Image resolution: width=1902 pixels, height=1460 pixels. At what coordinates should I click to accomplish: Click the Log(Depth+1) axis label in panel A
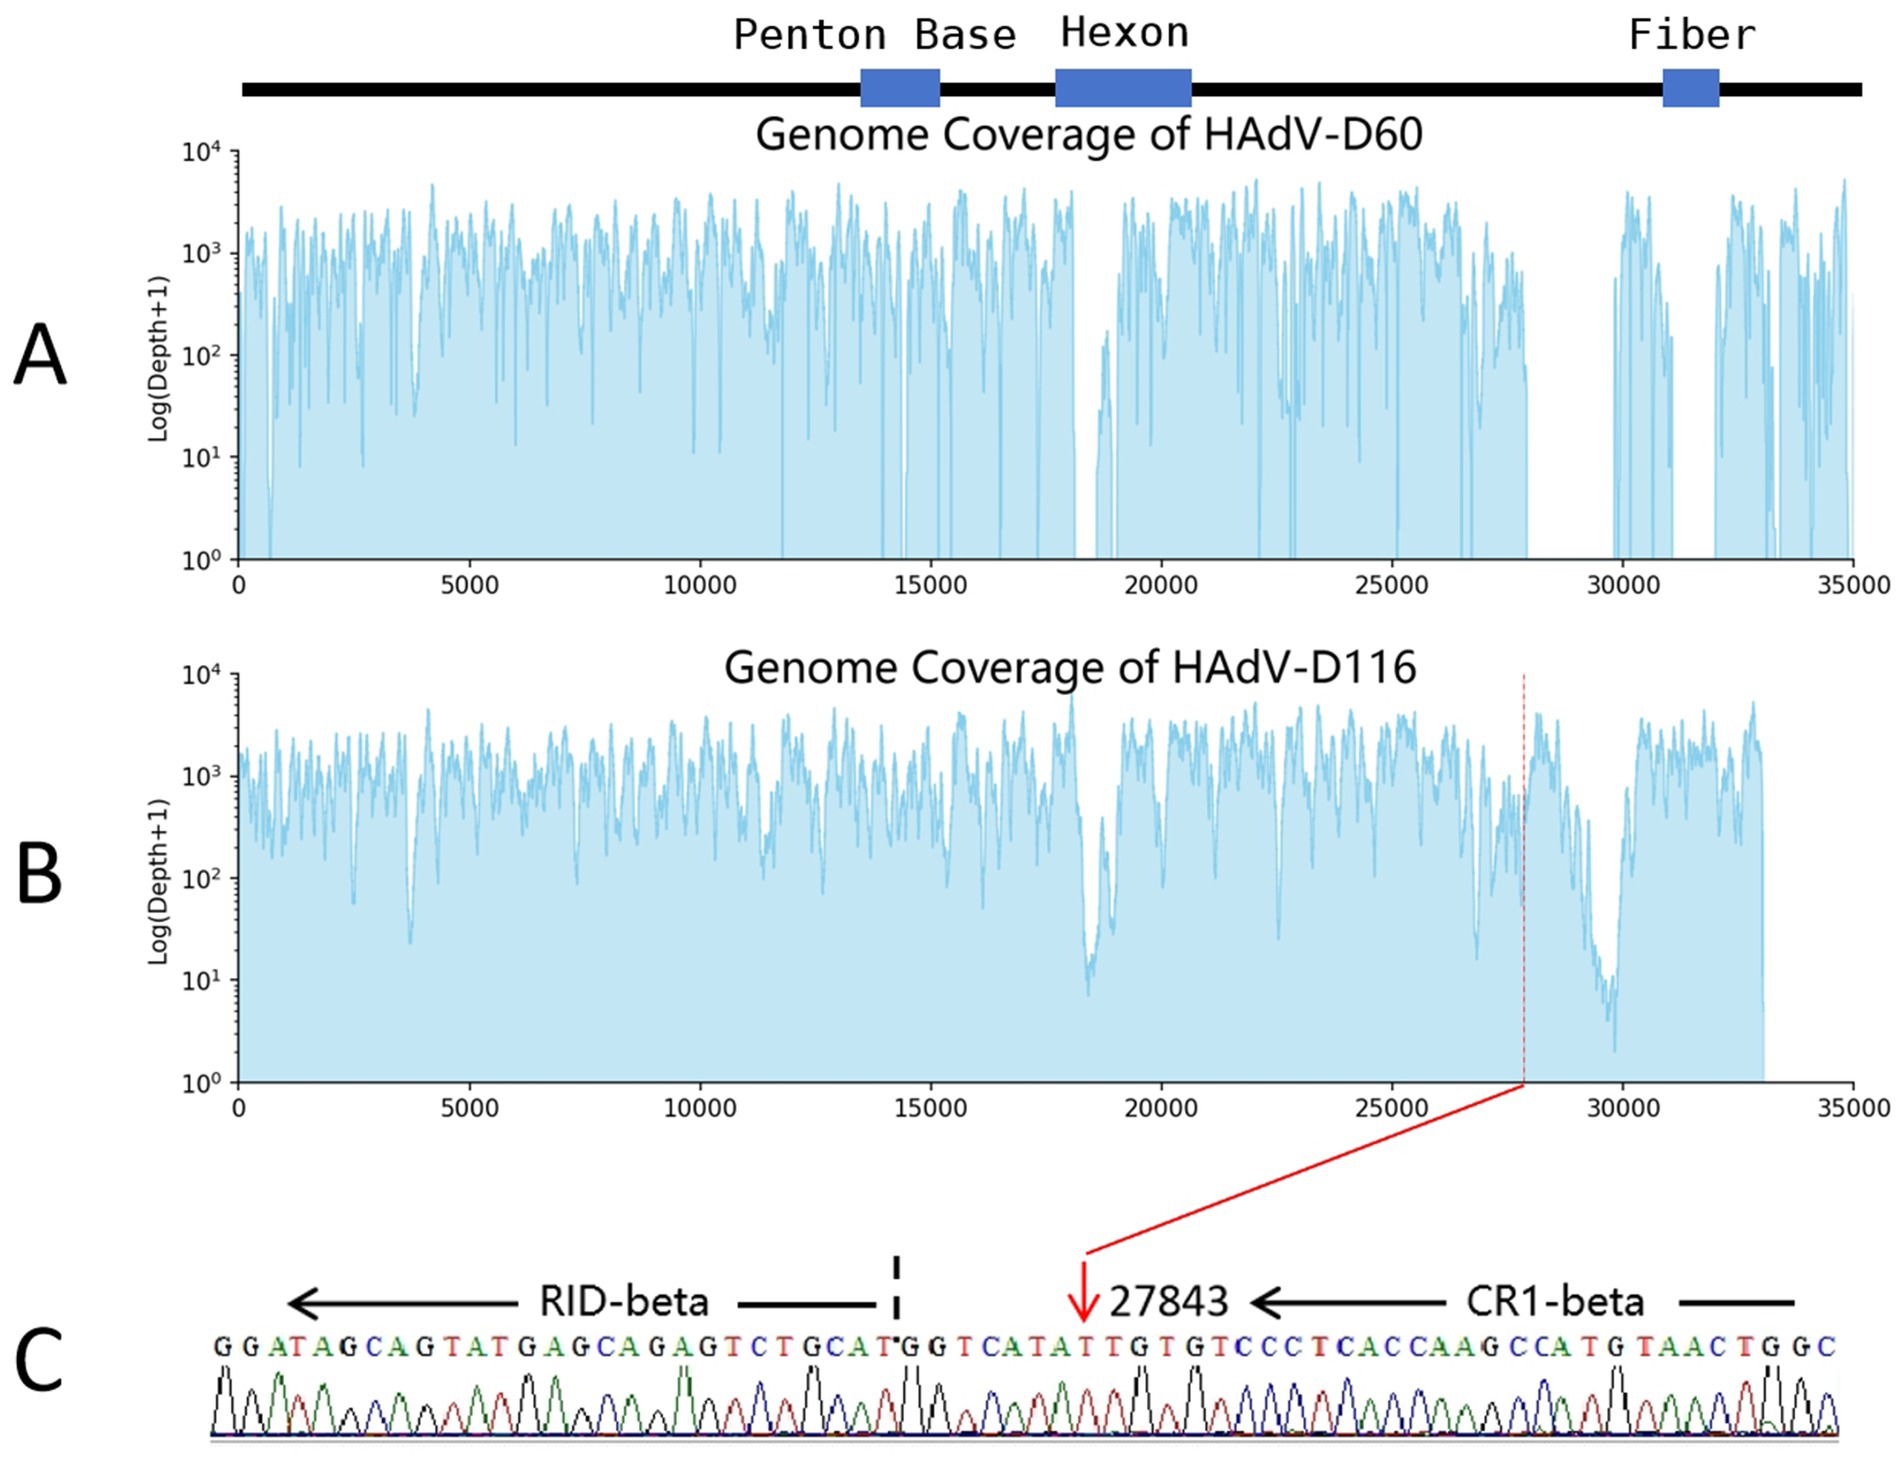click(158, 358)
